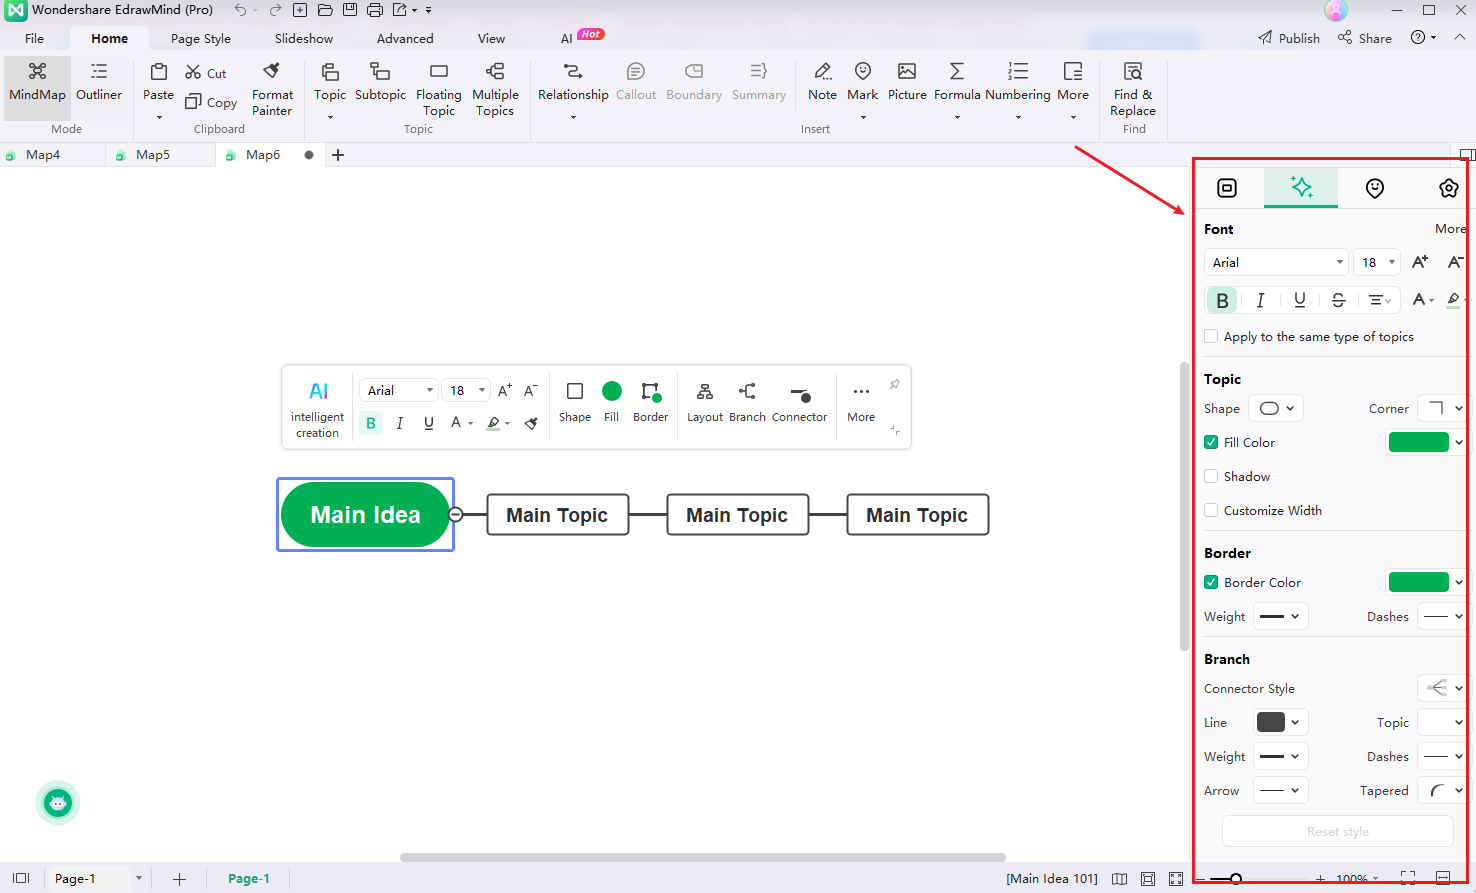This screenshot has width=1476, height=893.
Task: Open the Corner style dropdown
Action: pyautogui.click(x=1444, y=408)
